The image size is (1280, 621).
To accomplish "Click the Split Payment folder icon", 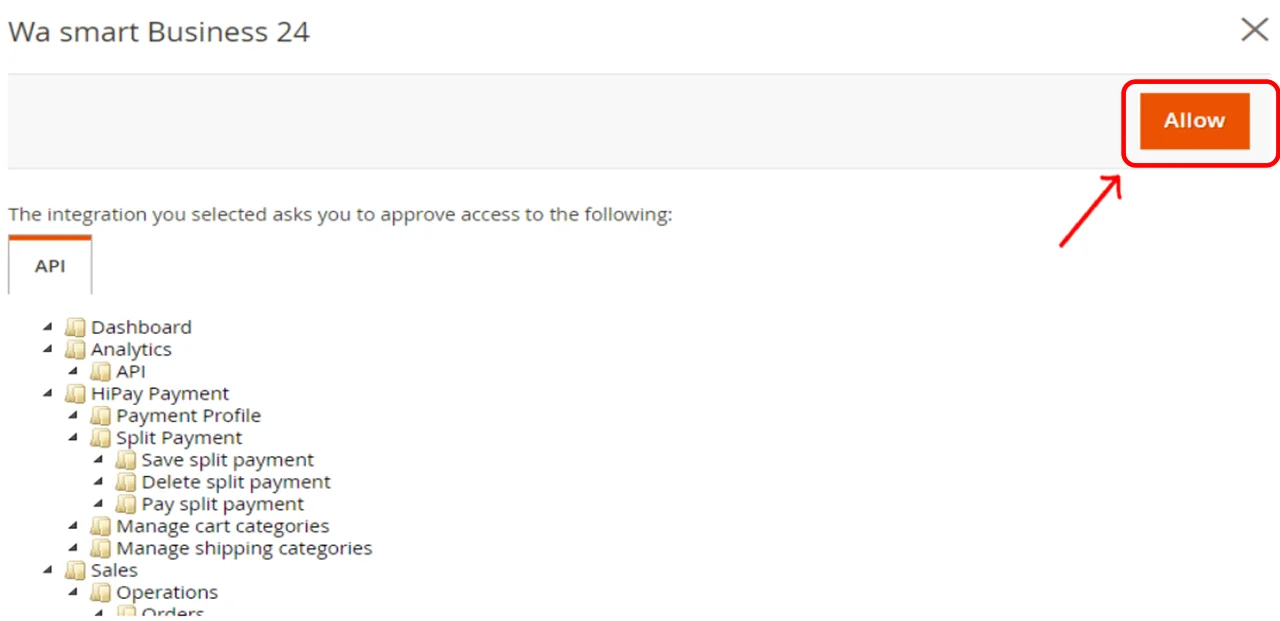I will [x=100, y=438].
